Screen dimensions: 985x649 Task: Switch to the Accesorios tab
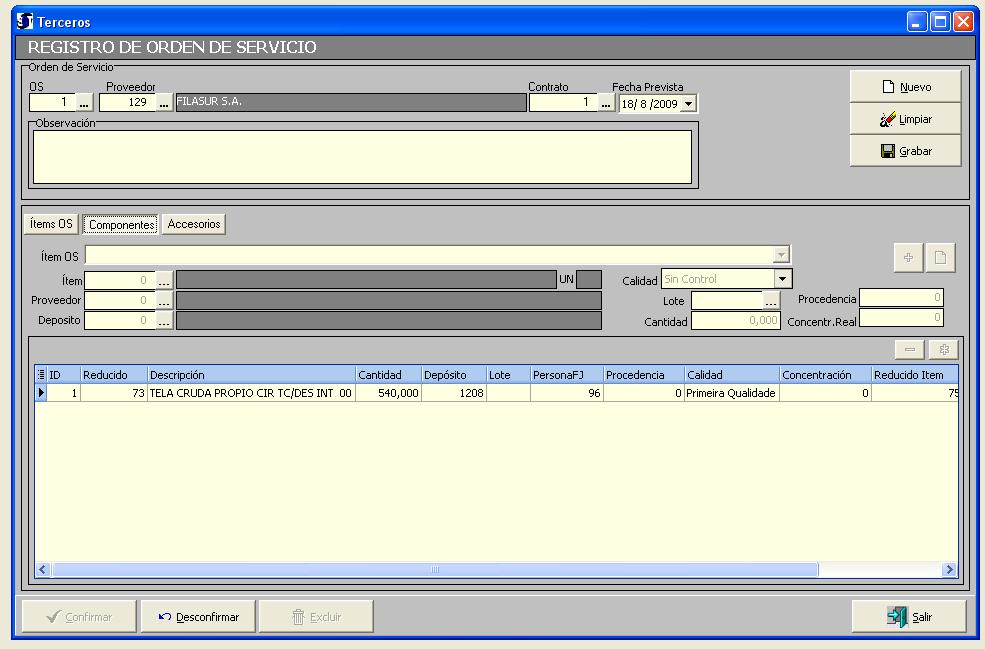click(193, 225)
